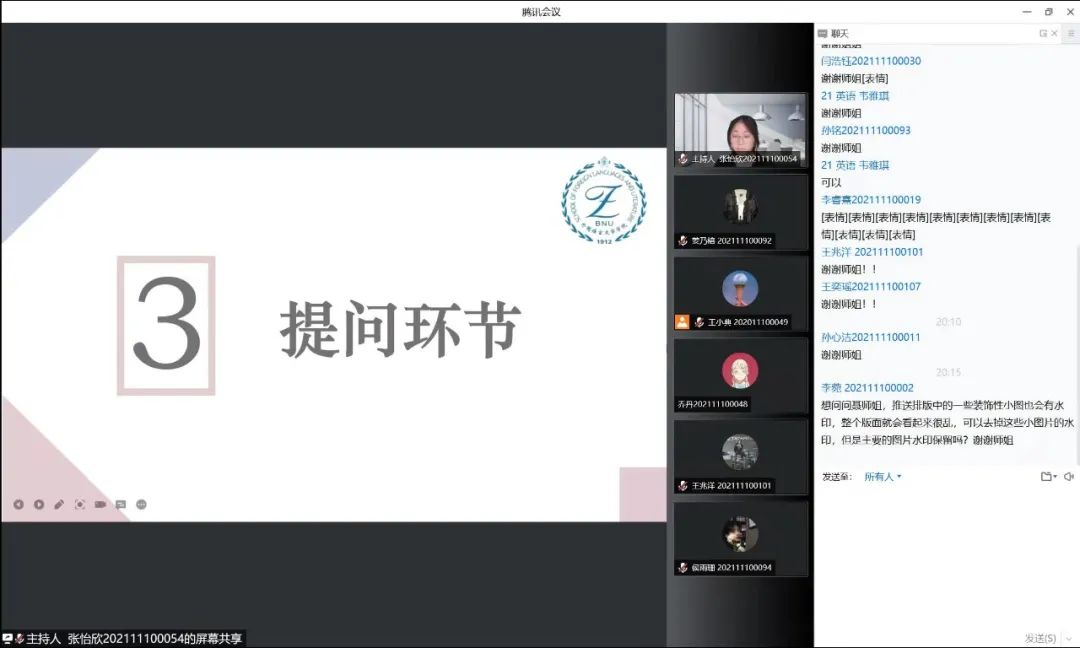
Task: Select the pen annotation tool on slide
Action: (59, 505)
